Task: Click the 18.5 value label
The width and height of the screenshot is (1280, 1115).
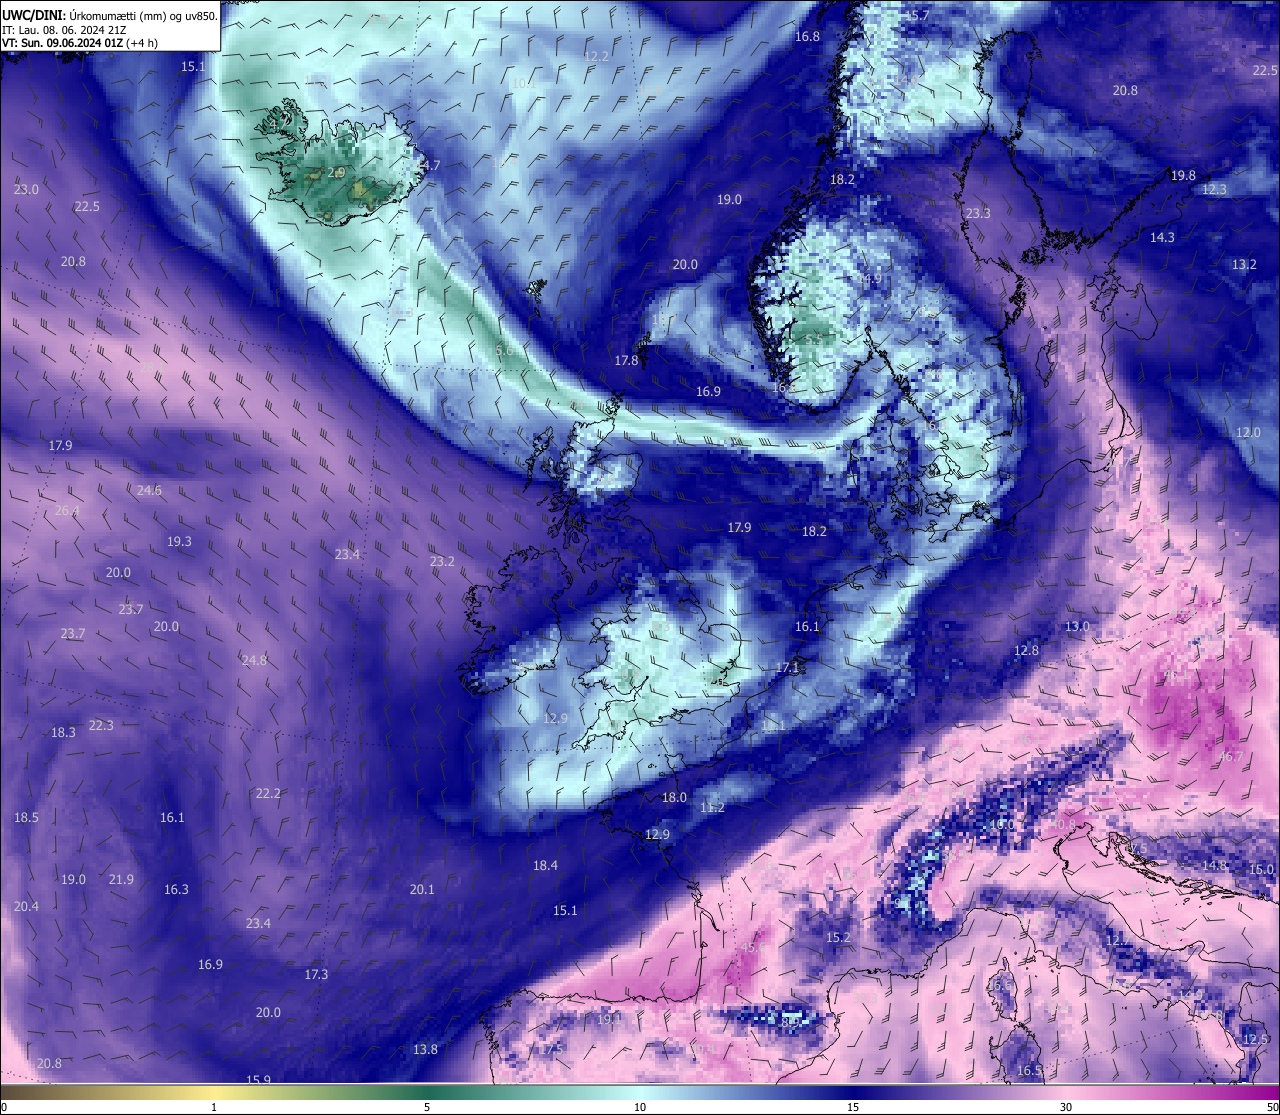Action: point(26,817)
